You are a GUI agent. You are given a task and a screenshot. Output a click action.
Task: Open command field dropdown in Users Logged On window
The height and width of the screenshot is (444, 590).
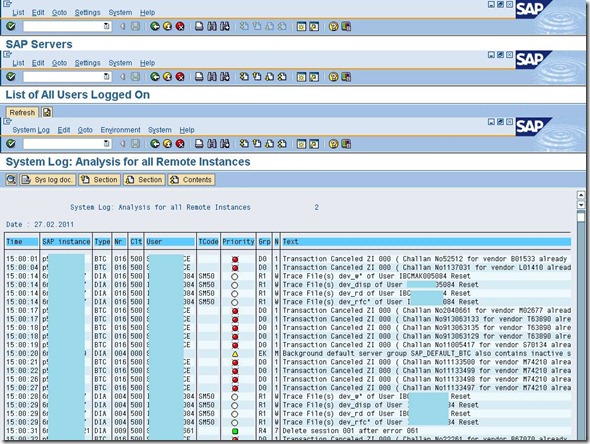click(x=107, y=77)
